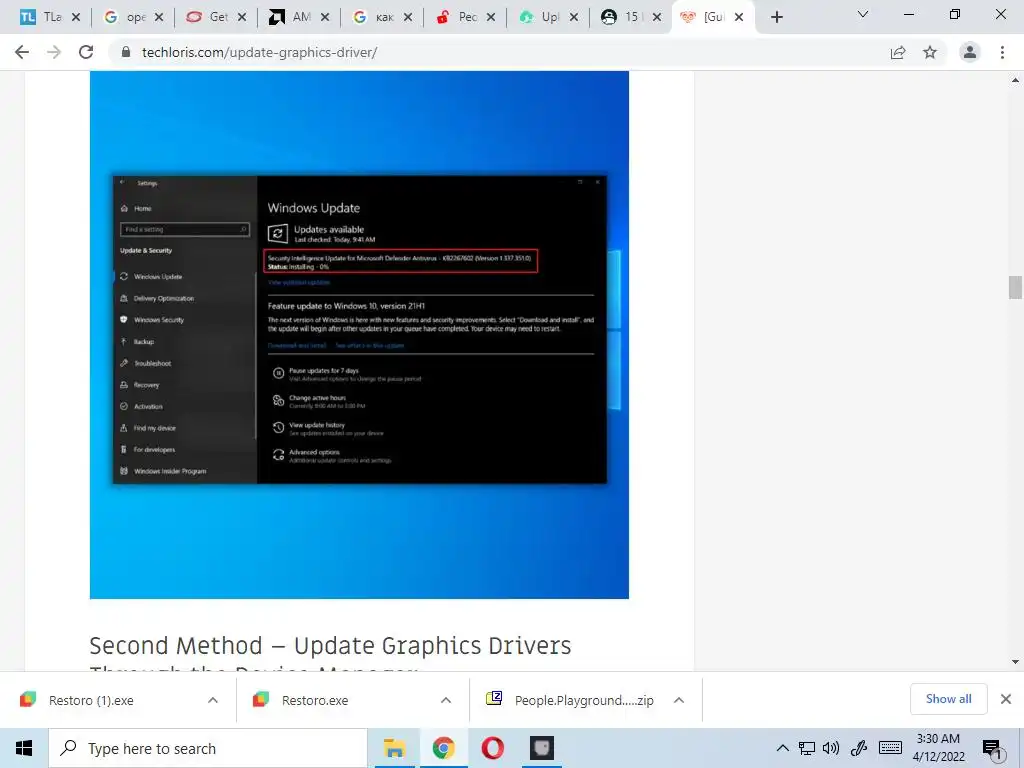Click the Chrome taskbar icon
This screenshot has height=768, width=1024.
point(443,748)
